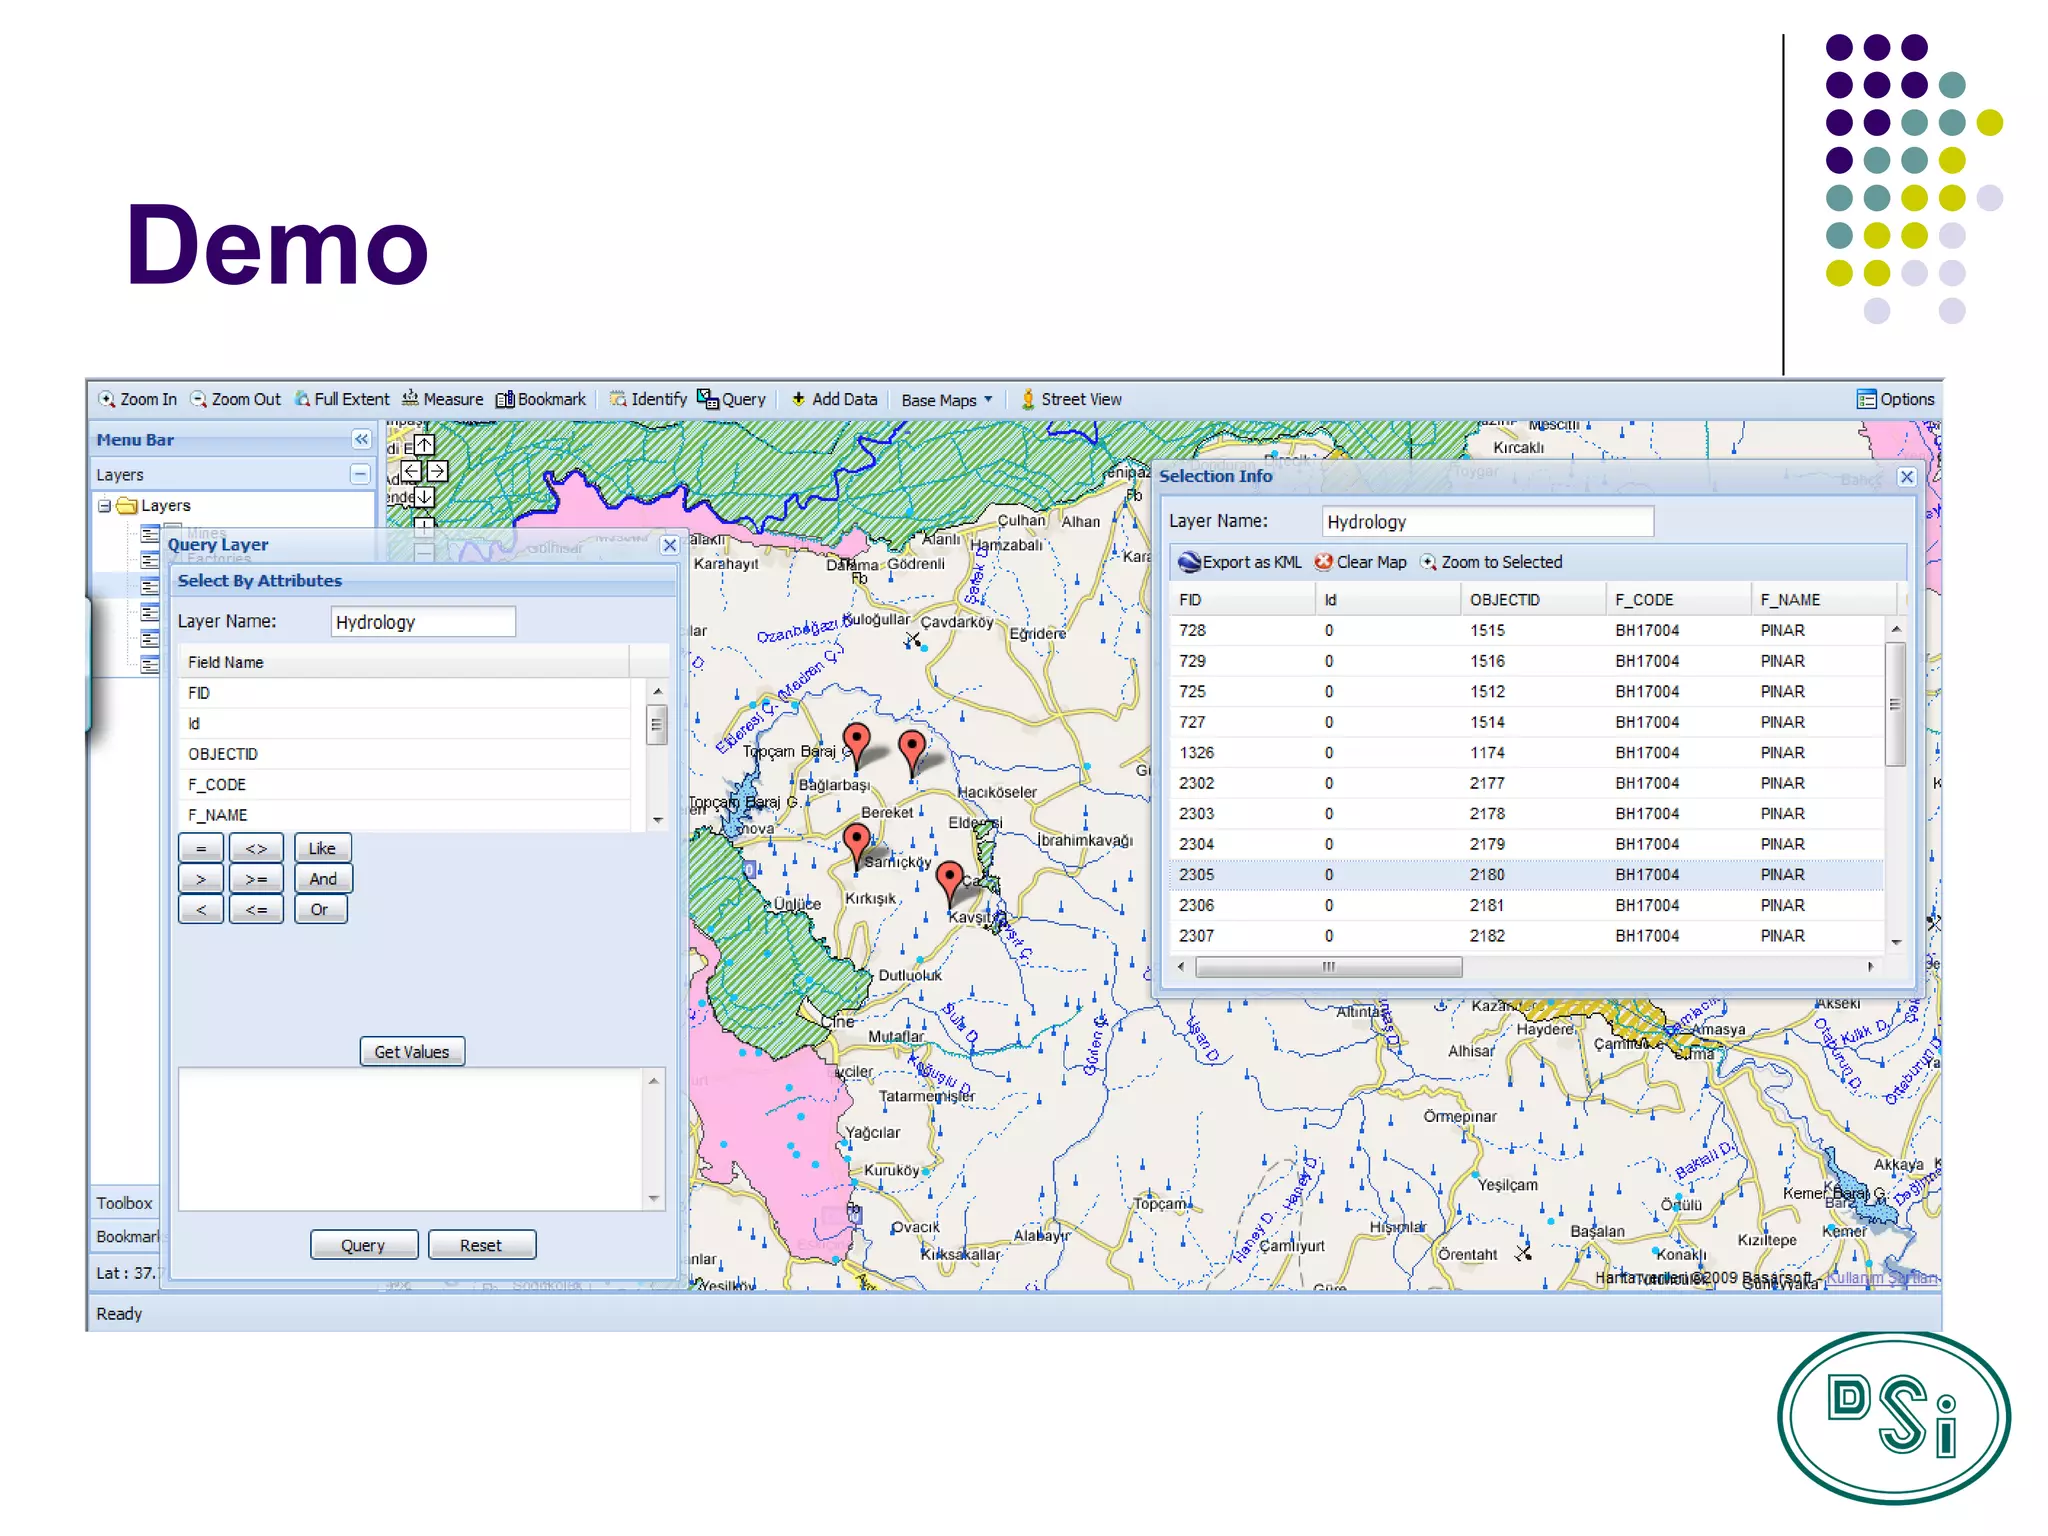Viewport: 2048px width, 1536px height.
Task: Pan map right with arrow button
Action: pyautogui.click(x=438, y=470)
